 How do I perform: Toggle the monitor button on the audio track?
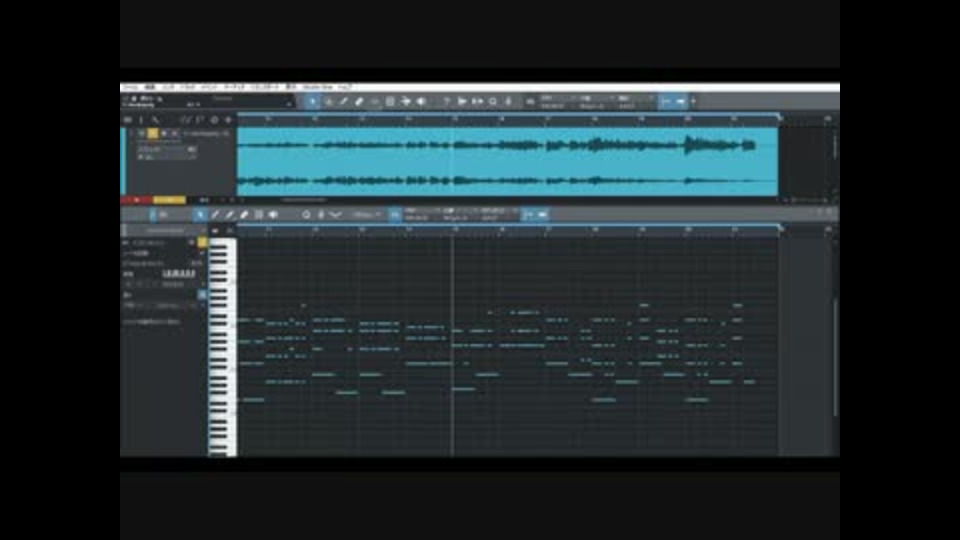click(174, 133)
